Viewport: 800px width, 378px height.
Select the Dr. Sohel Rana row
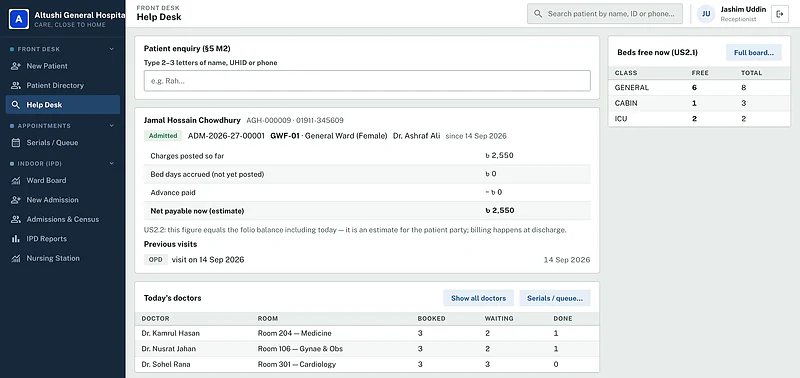[367, 364]
